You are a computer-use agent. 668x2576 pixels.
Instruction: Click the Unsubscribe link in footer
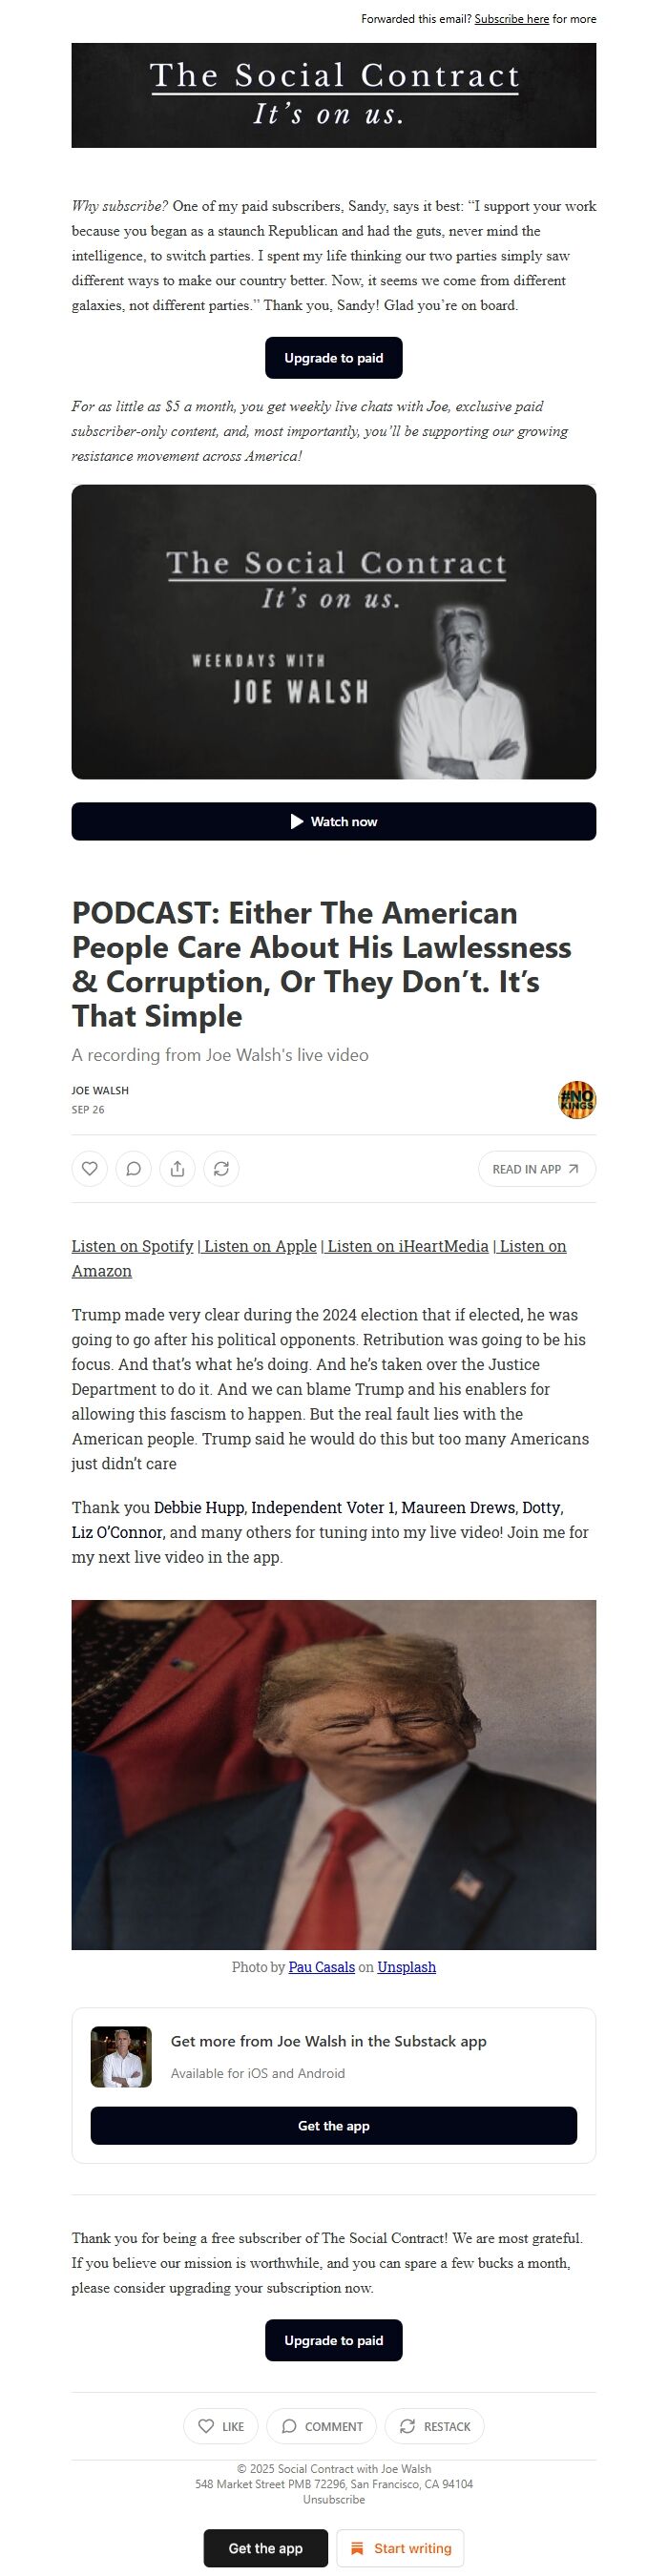tap(334, 2499)
